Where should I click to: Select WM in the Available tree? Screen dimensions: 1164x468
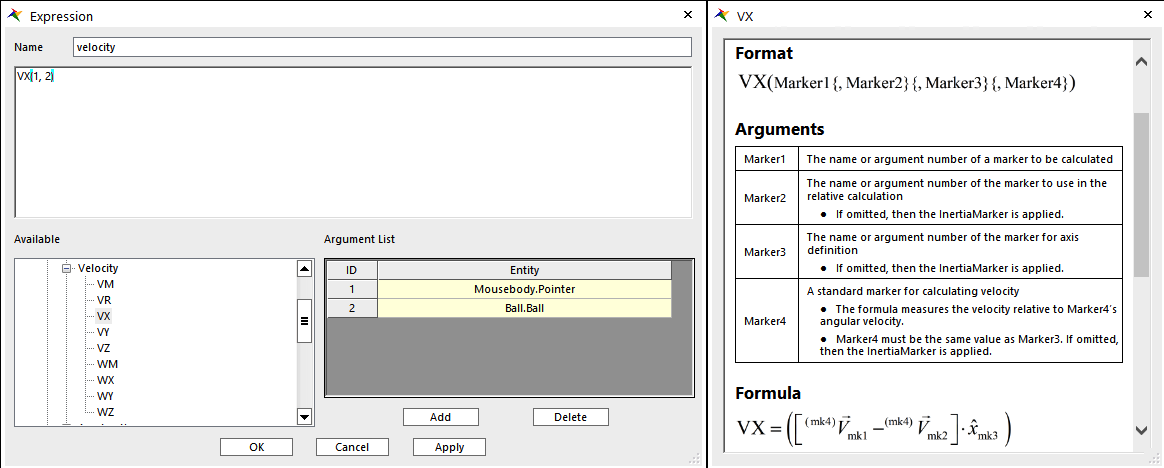tap(107, 364)
